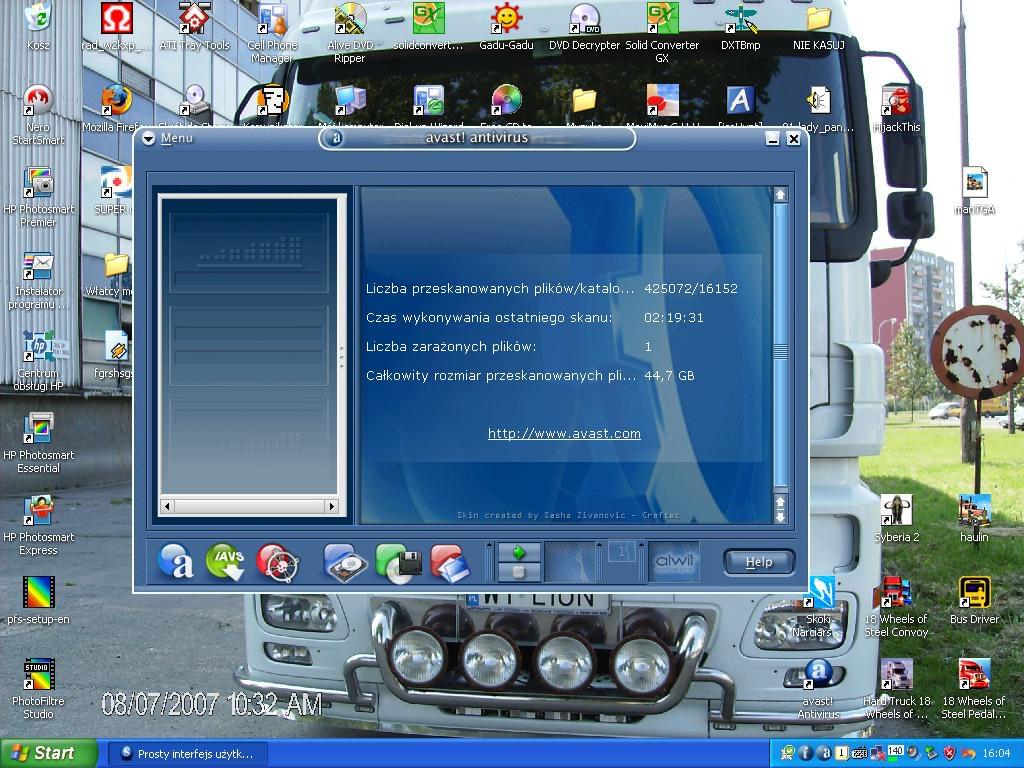
Task: Click the infected files count value 1
Action: coord(648,347)
